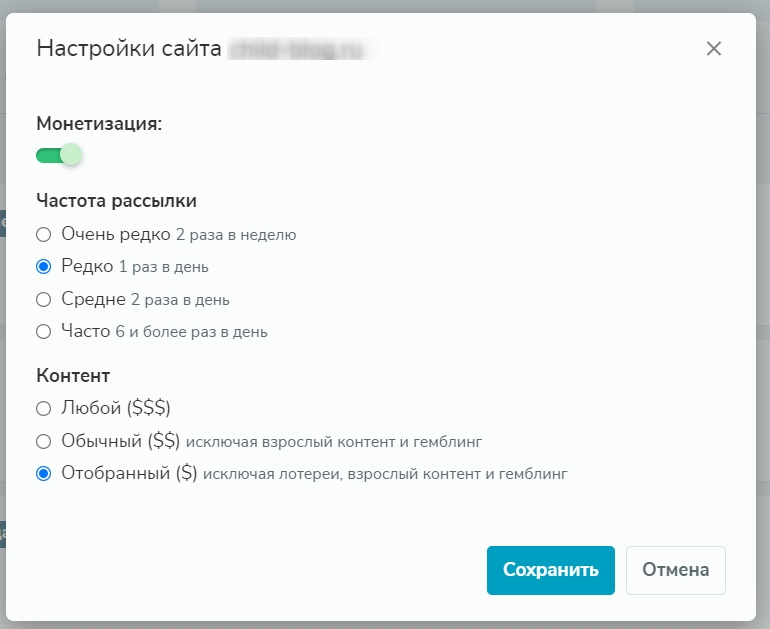Click the Настройки сайта dialog title

tap(128, 49)
